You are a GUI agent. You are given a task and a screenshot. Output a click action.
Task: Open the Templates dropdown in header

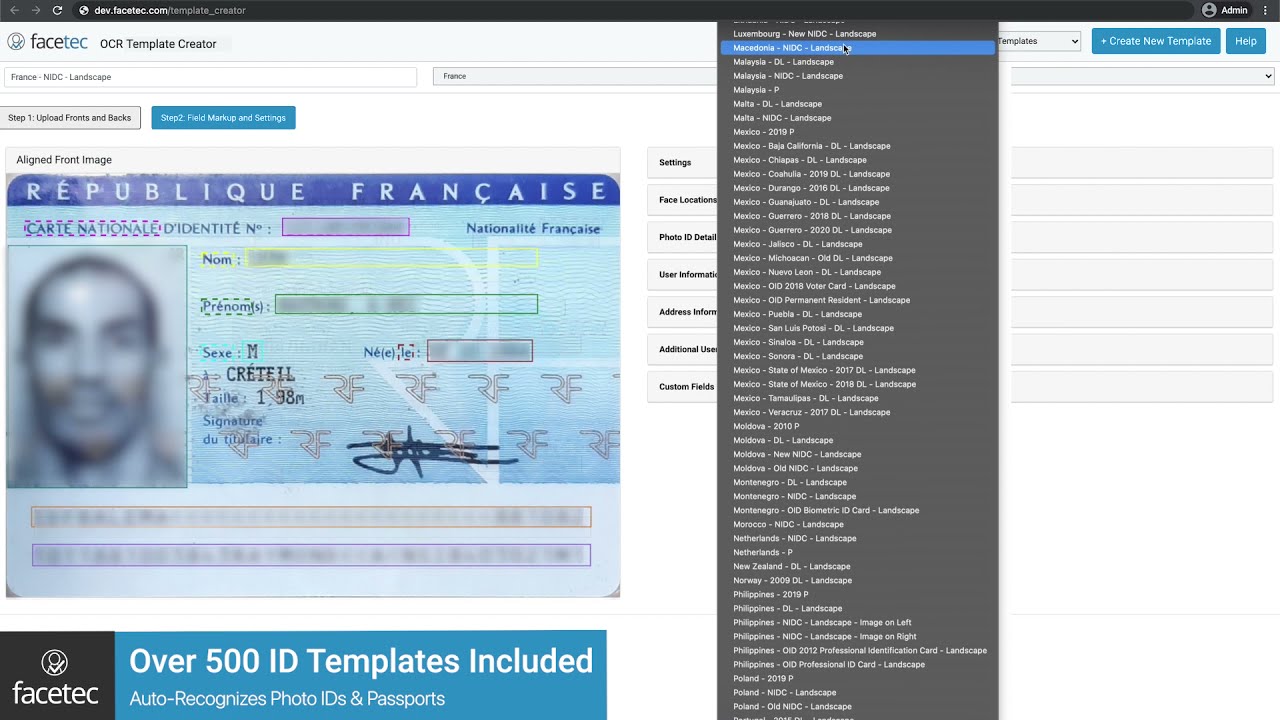[1039, 41]
